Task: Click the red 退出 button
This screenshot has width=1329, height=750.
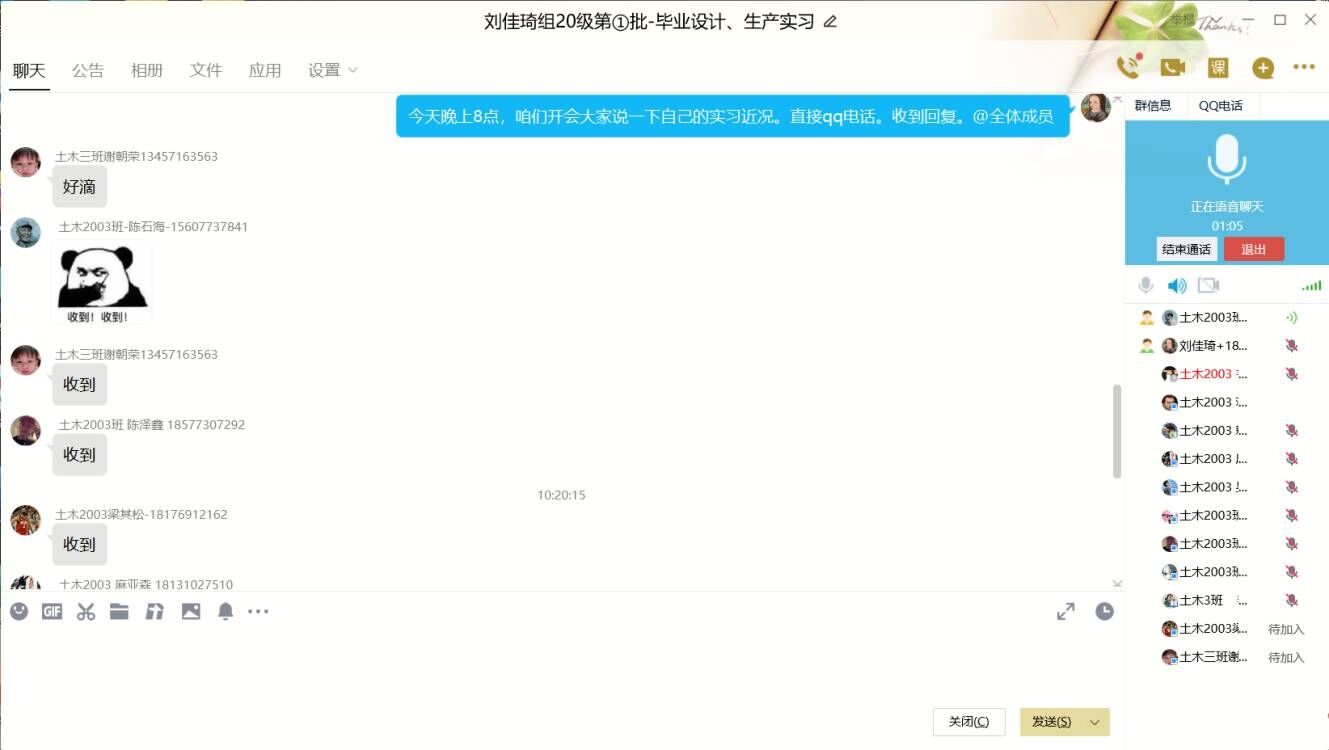Action: (x=1254, y=249)
